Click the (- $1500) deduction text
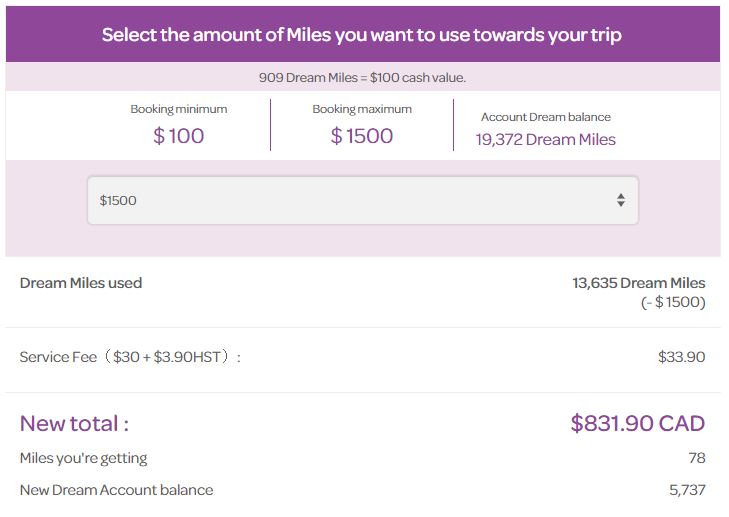 coord(672,302)
